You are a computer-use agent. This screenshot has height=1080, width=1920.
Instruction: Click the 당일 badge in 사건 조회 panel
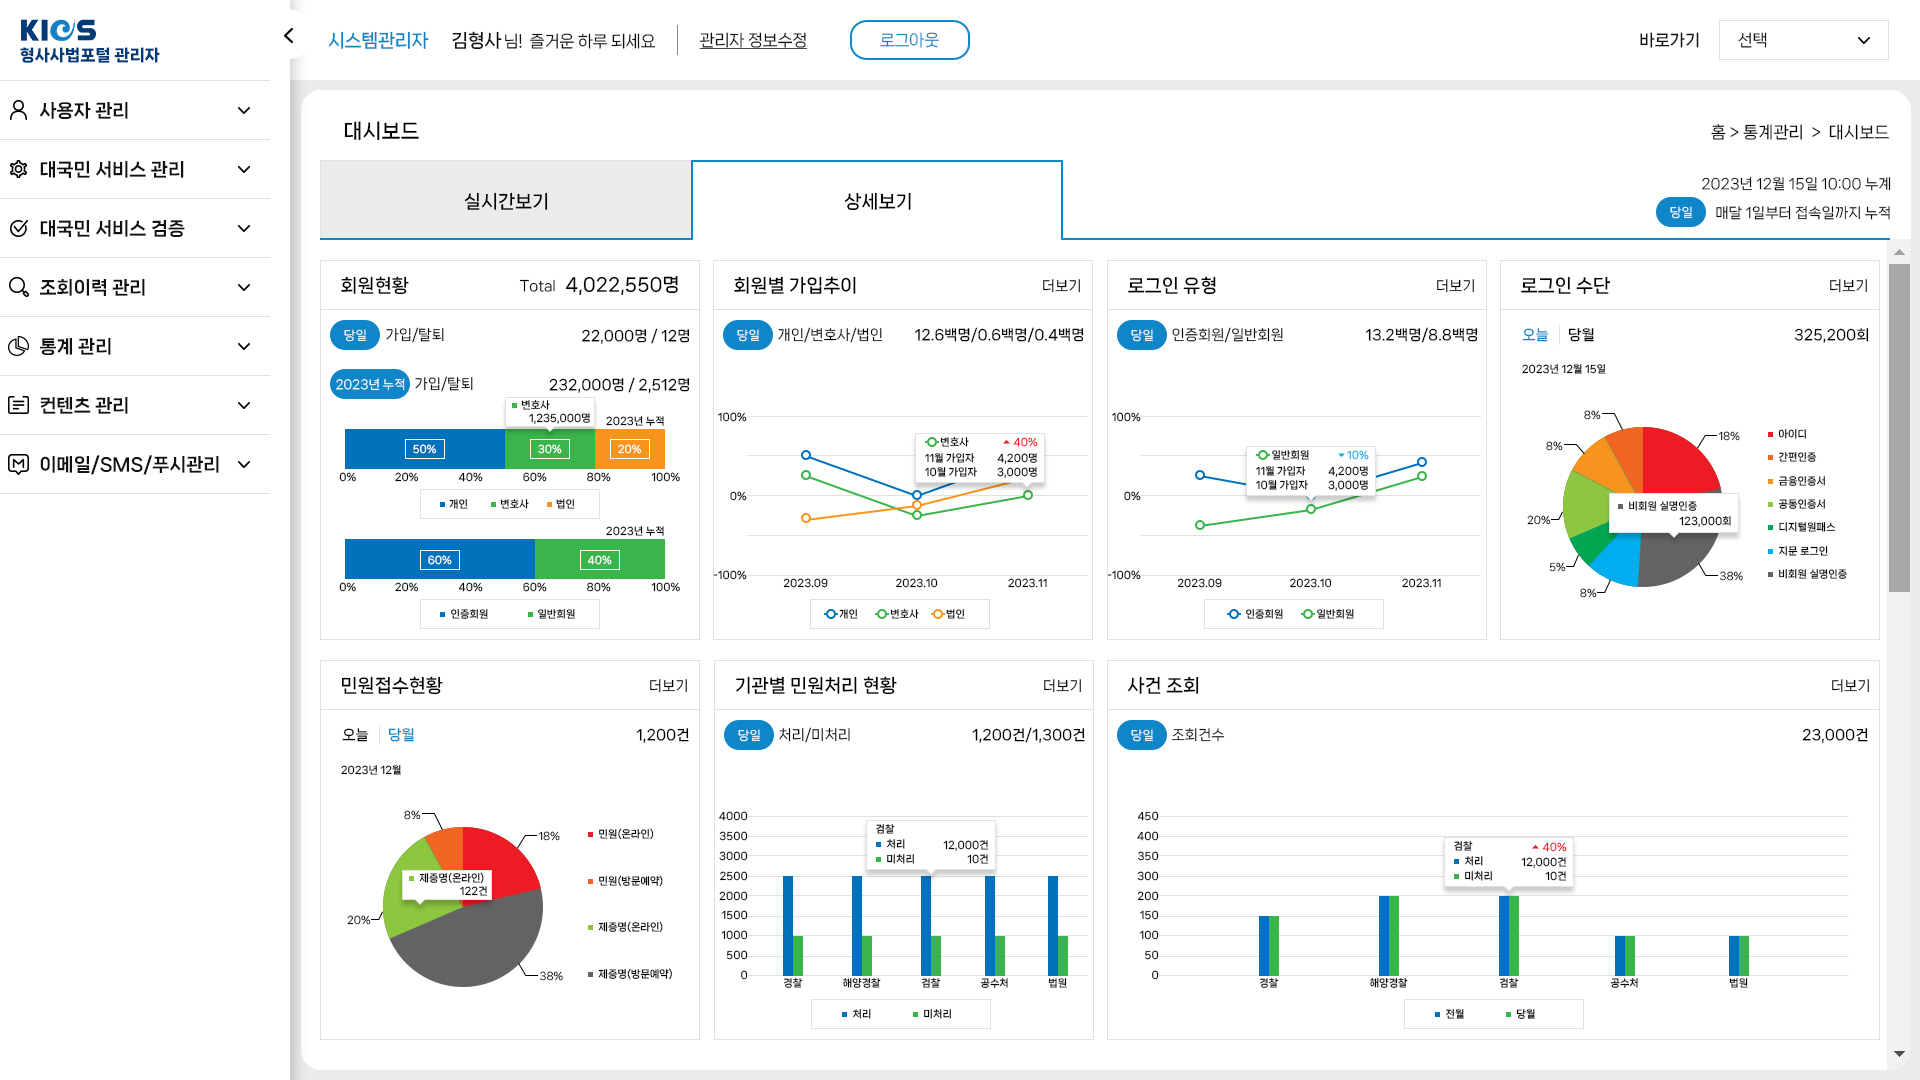coord(1142,735)
